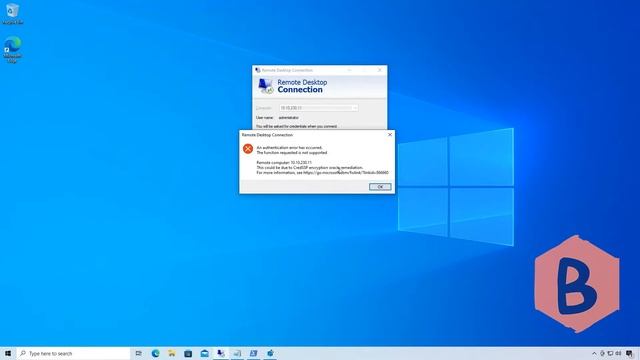Click the 'The function requested is not supported' line

pyautogui.click(x=292, y=153)
